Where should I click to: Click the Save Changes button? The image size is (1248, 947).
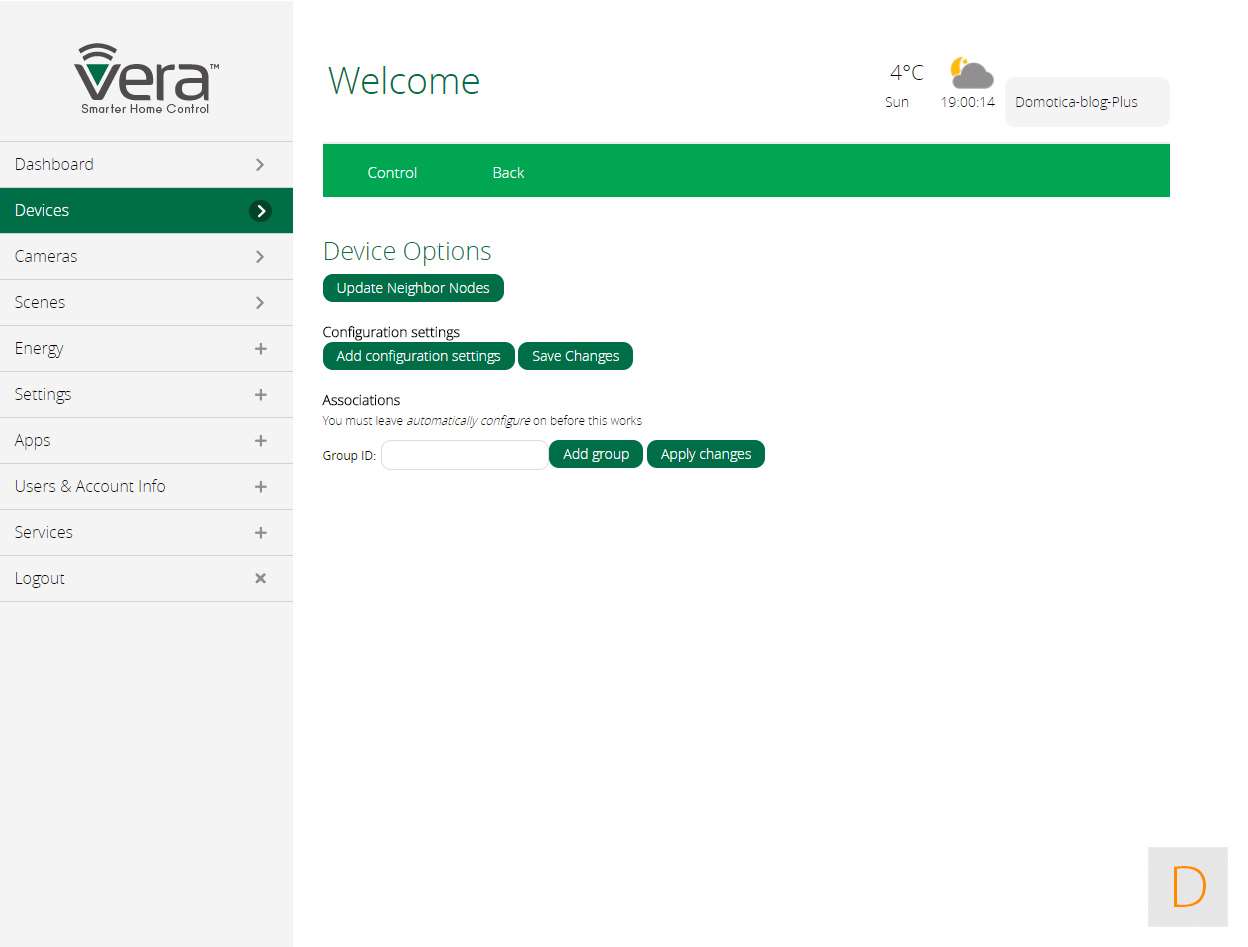click(575, 356)
